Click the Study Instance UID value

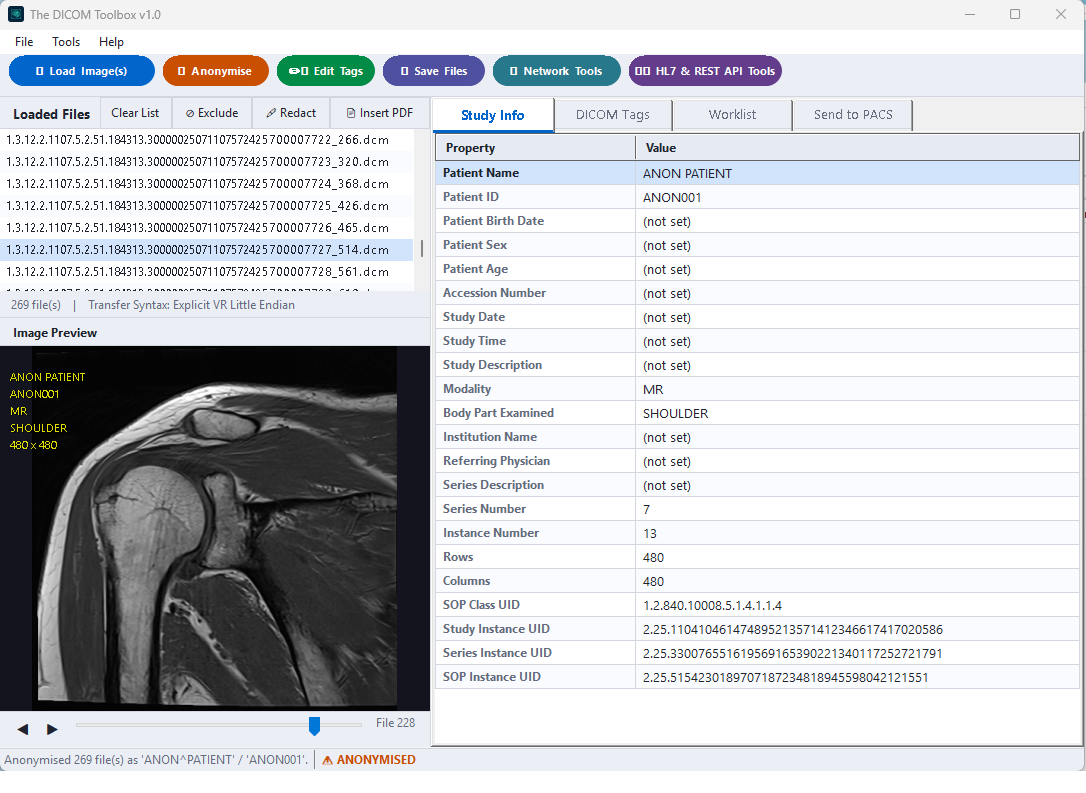pos(792,630)
